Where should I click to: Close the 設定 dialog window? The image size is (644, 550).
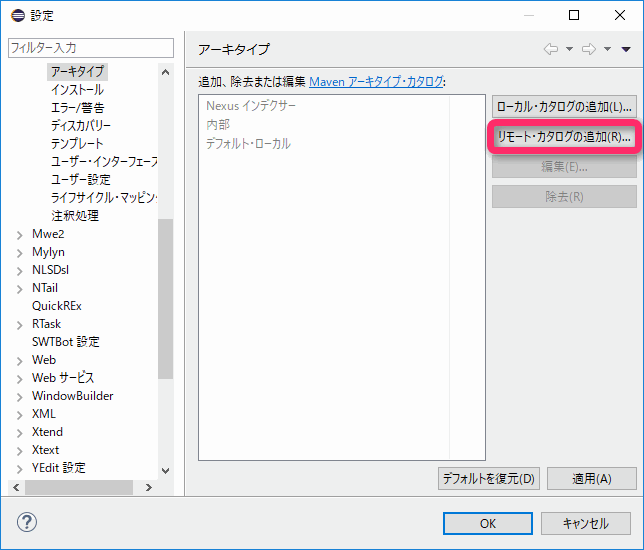point(620,16)
